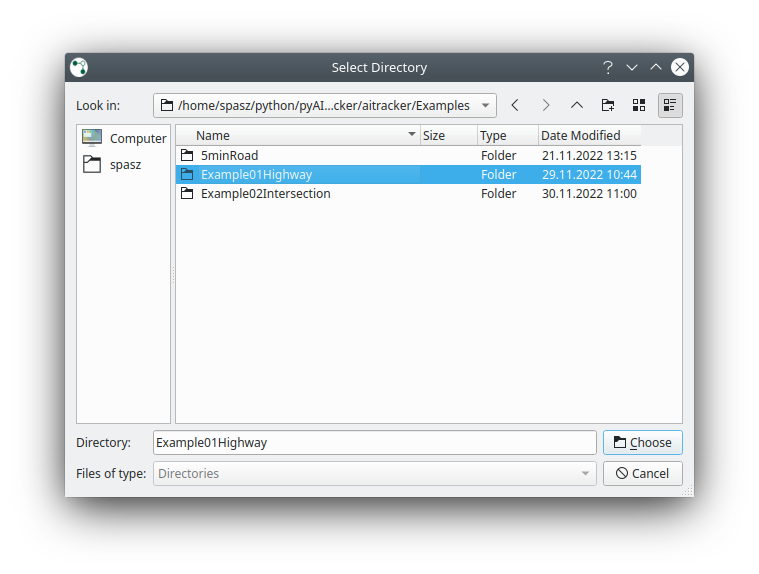The width and height of the screenshot is (759, 574).
Task: Select the Example02Intersection folder
Action: (x=265, y=194)
